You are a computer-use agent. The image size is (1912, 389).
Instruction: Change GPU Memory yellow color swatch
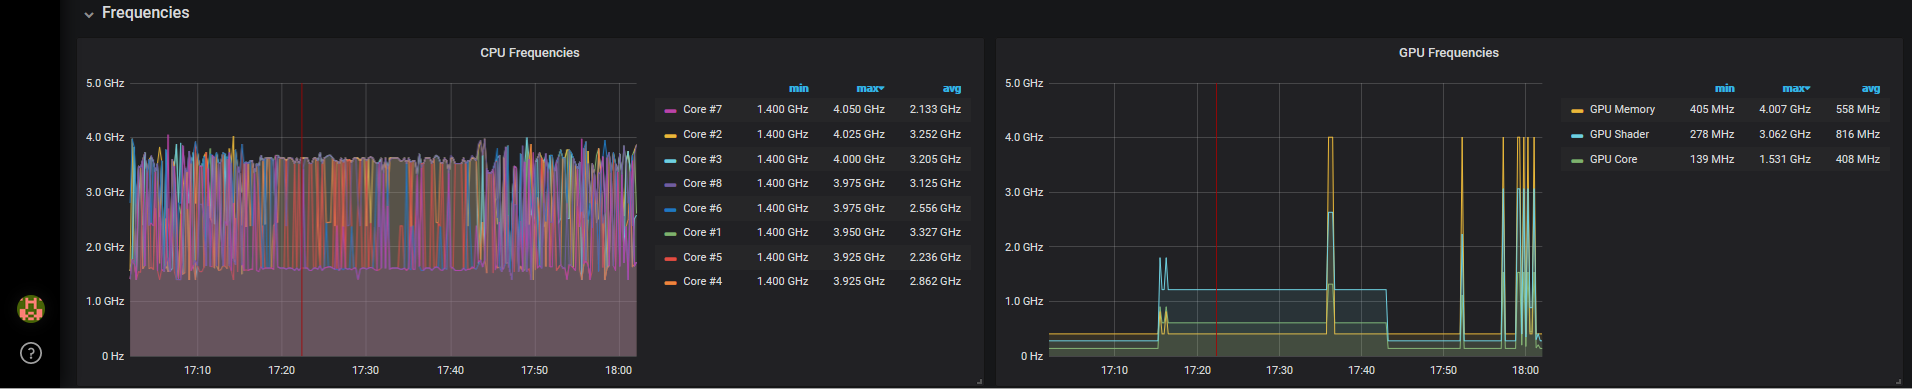tap(1577, 111)
